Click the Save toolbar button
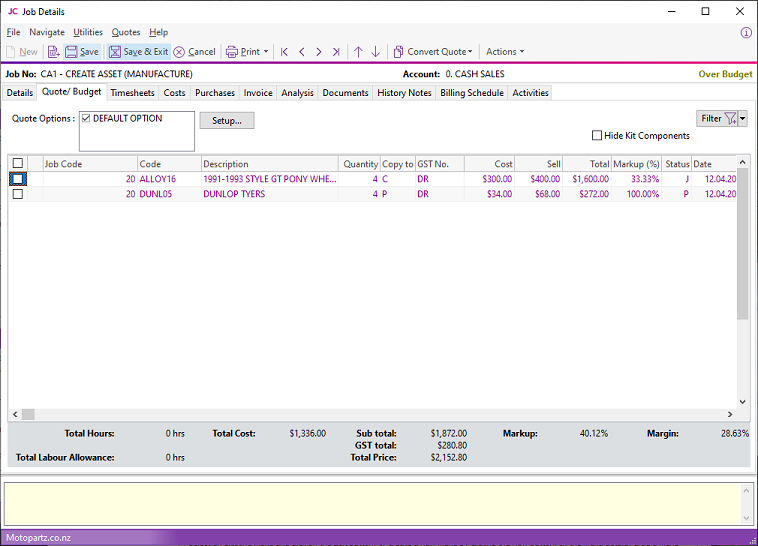The width and height of the screenshot is (758, 546). (x=82, y=52)
